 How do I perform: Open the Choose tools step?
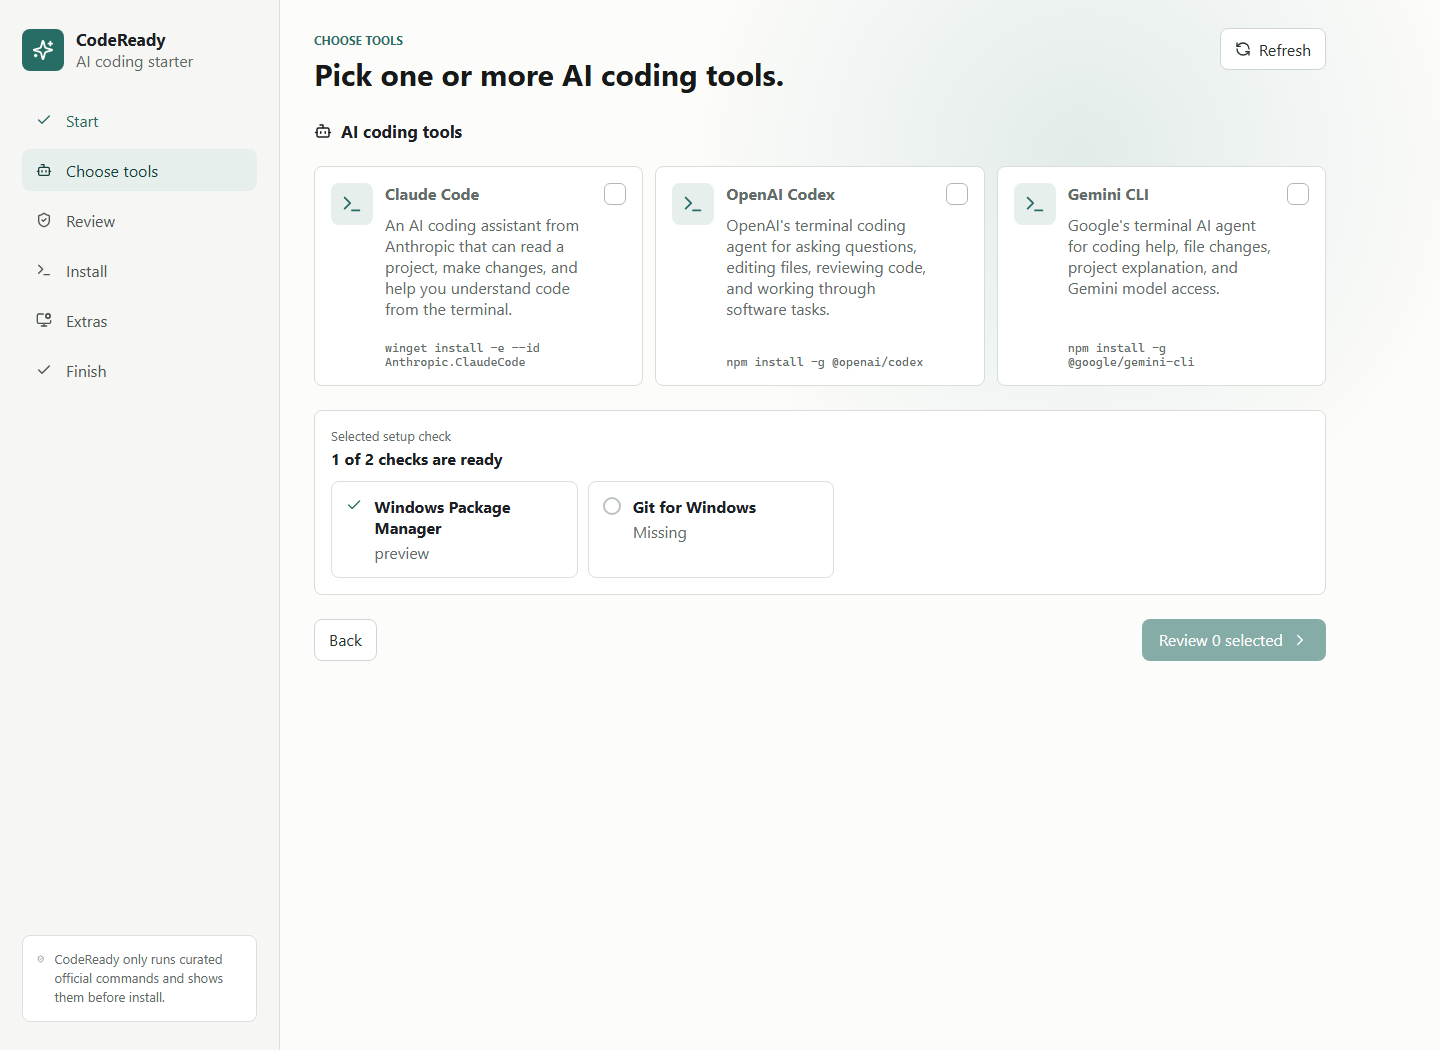point(139,171)
